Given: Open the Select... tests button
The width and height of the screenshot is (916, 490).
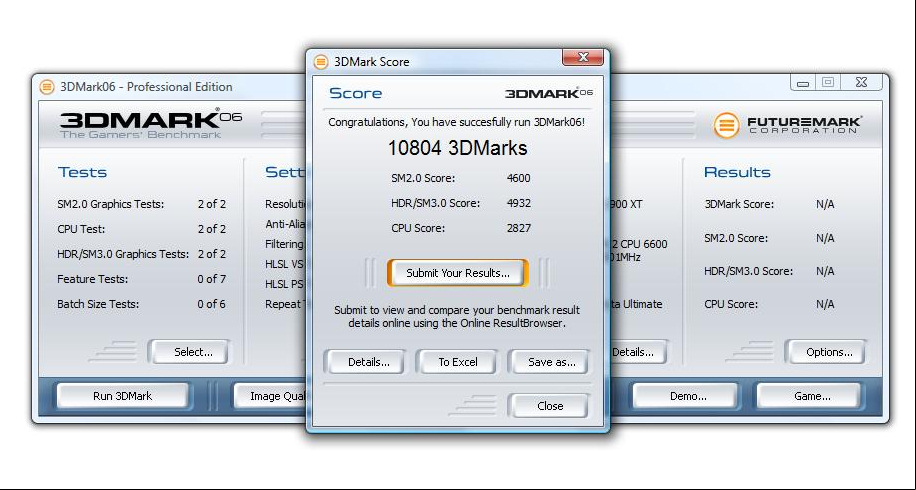Looking at the screenshot, I should pyautogui.click(x=190, y=352).
